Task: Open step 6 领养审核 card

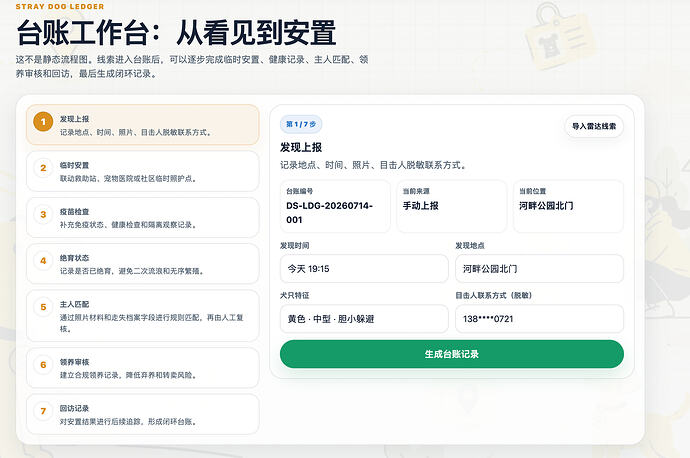Action: click(143, 368)
